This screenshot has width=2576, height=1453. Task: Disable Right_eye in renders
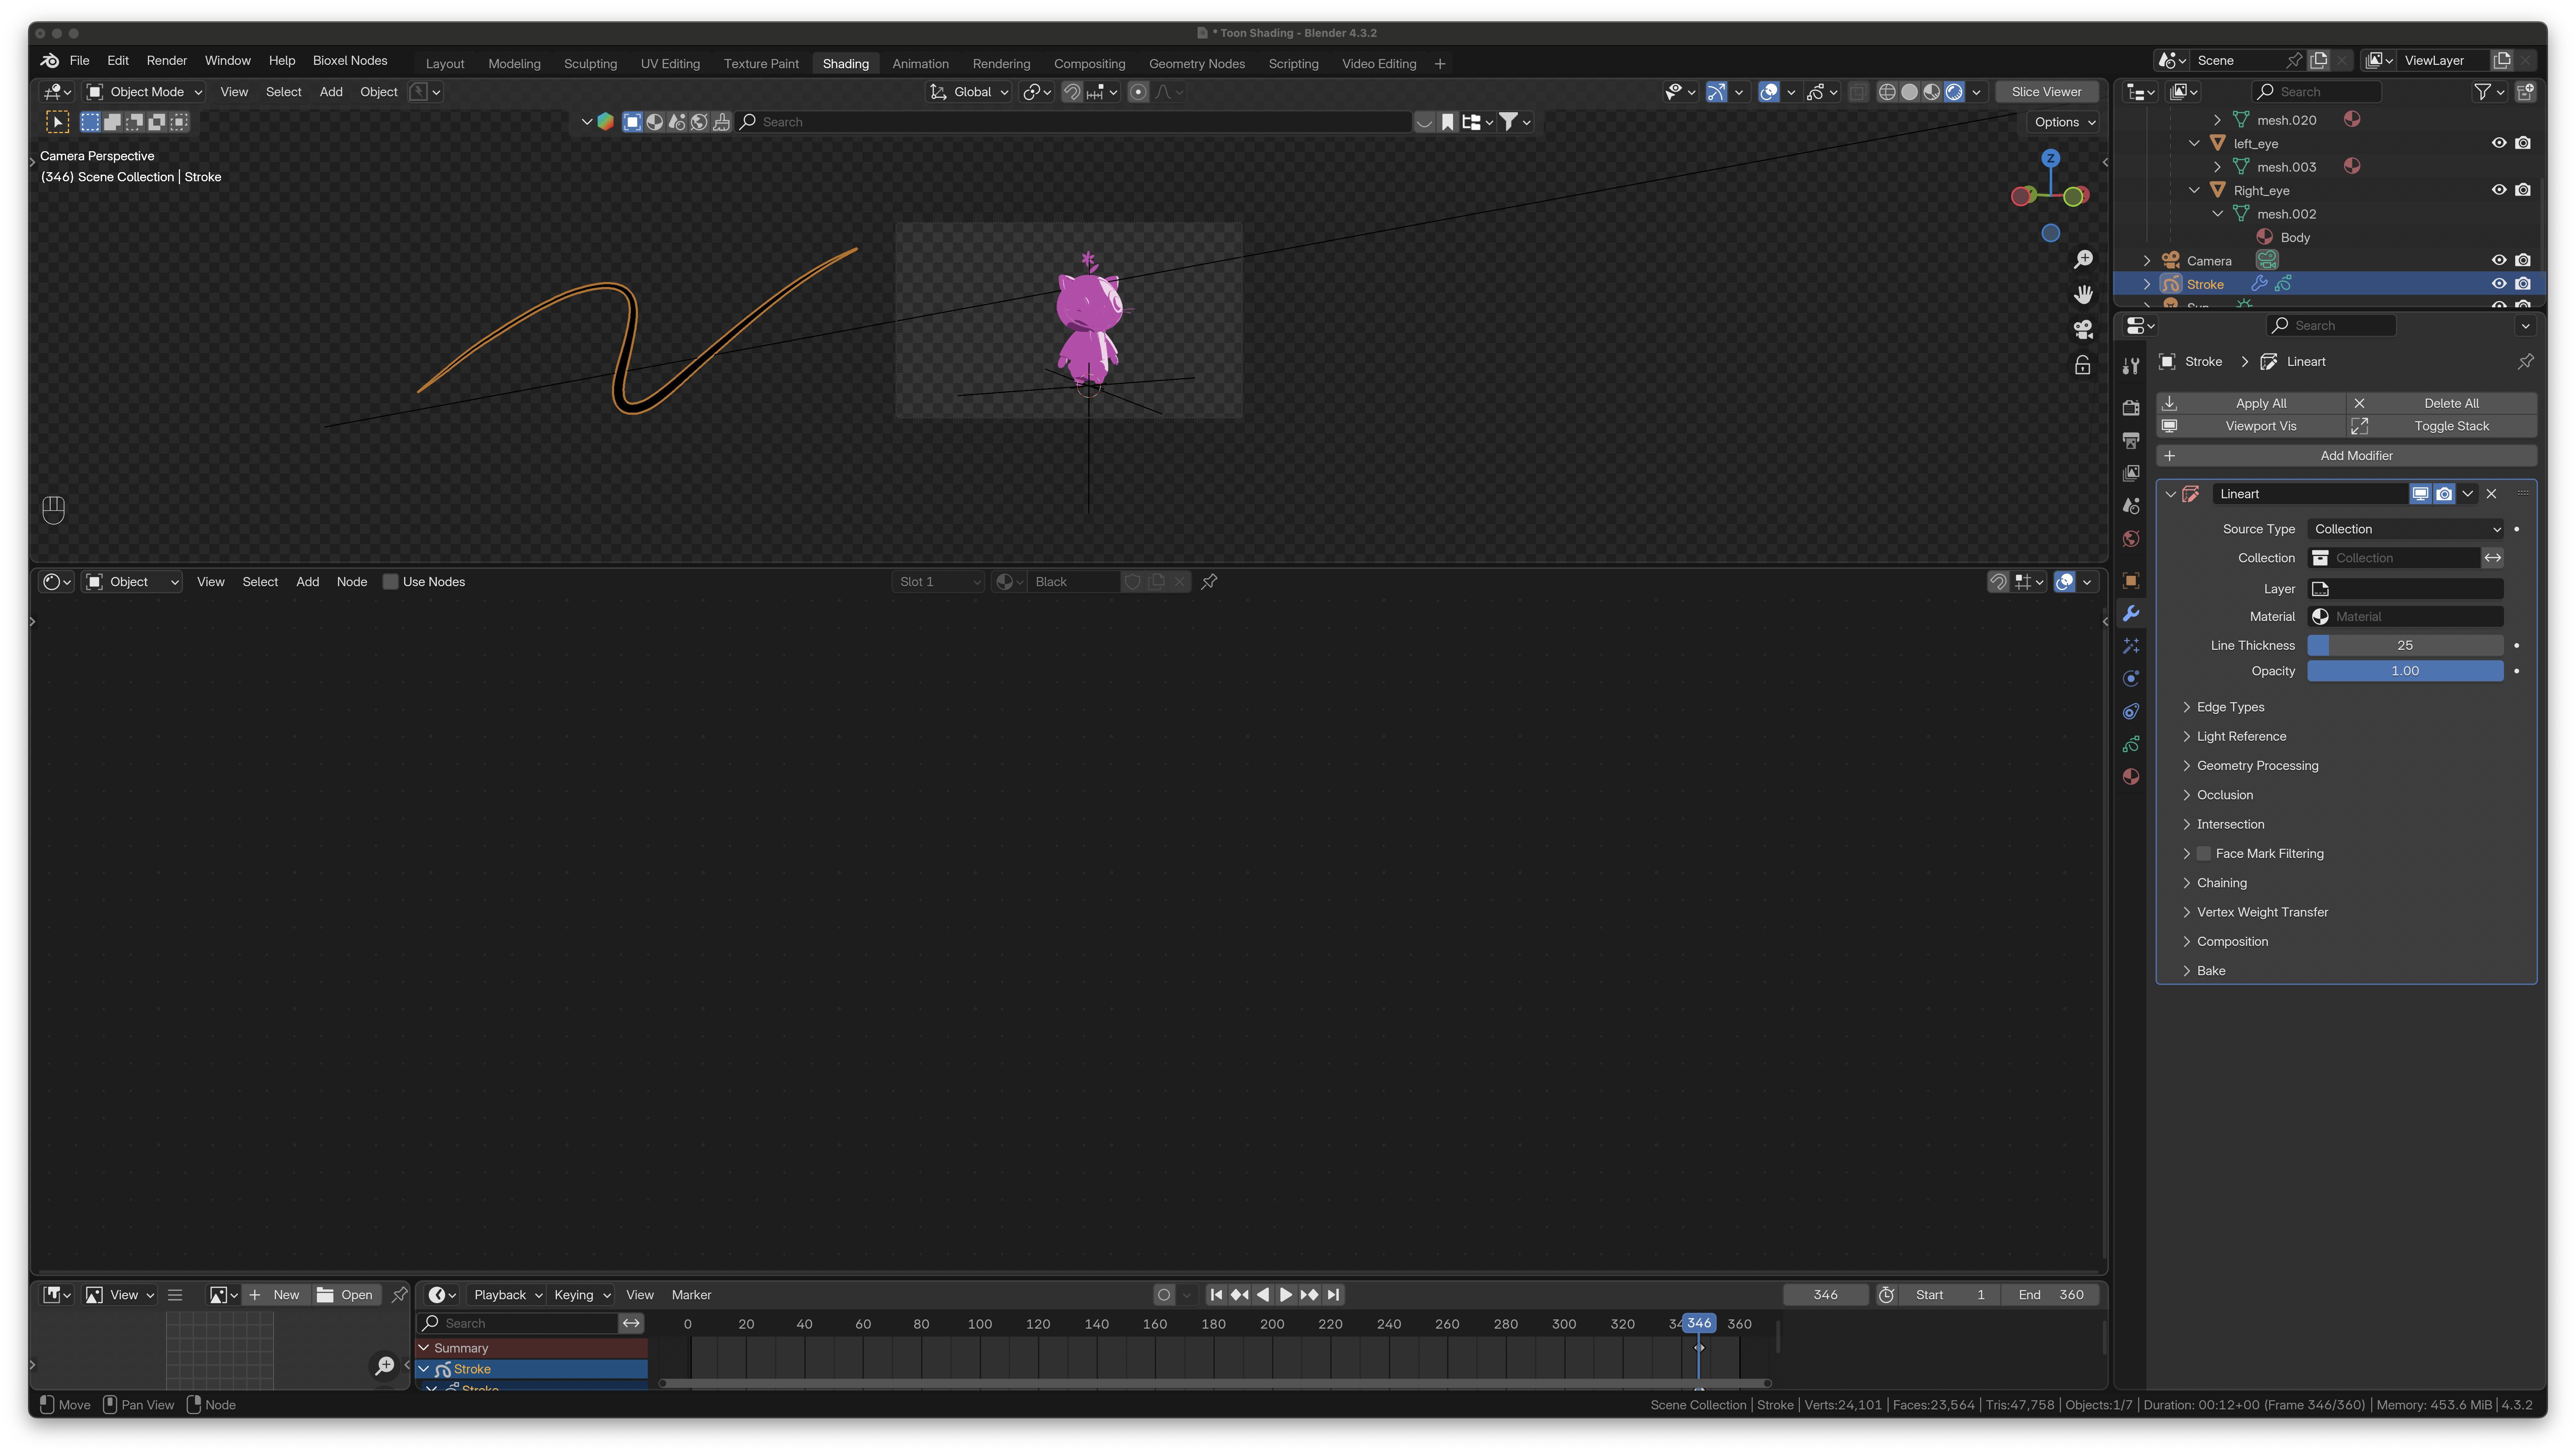point(2523,190)
